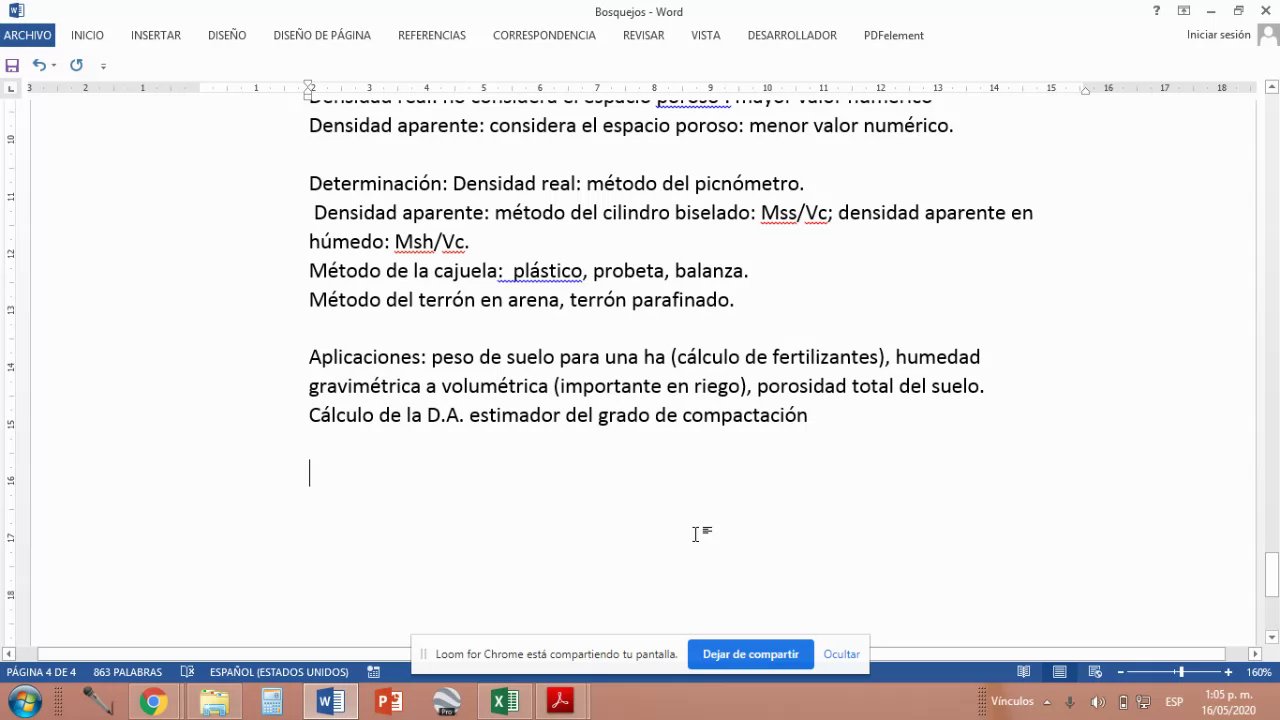Click the zoom slider handle
The width and height of the screenshot is (1280, 720).
[x=1181, y=672]
